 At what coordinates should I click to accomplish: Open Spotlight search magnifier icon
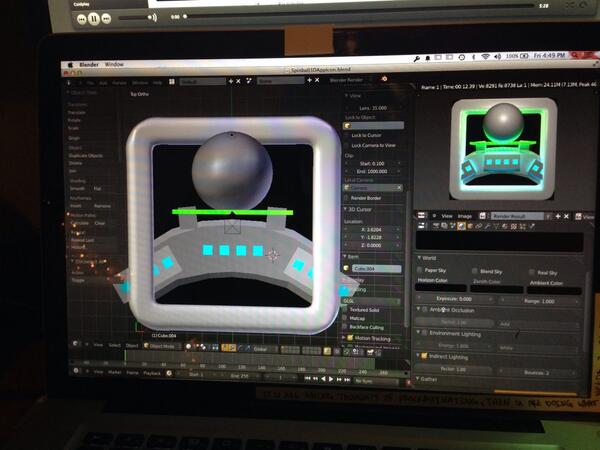click(x=574, y=55)
